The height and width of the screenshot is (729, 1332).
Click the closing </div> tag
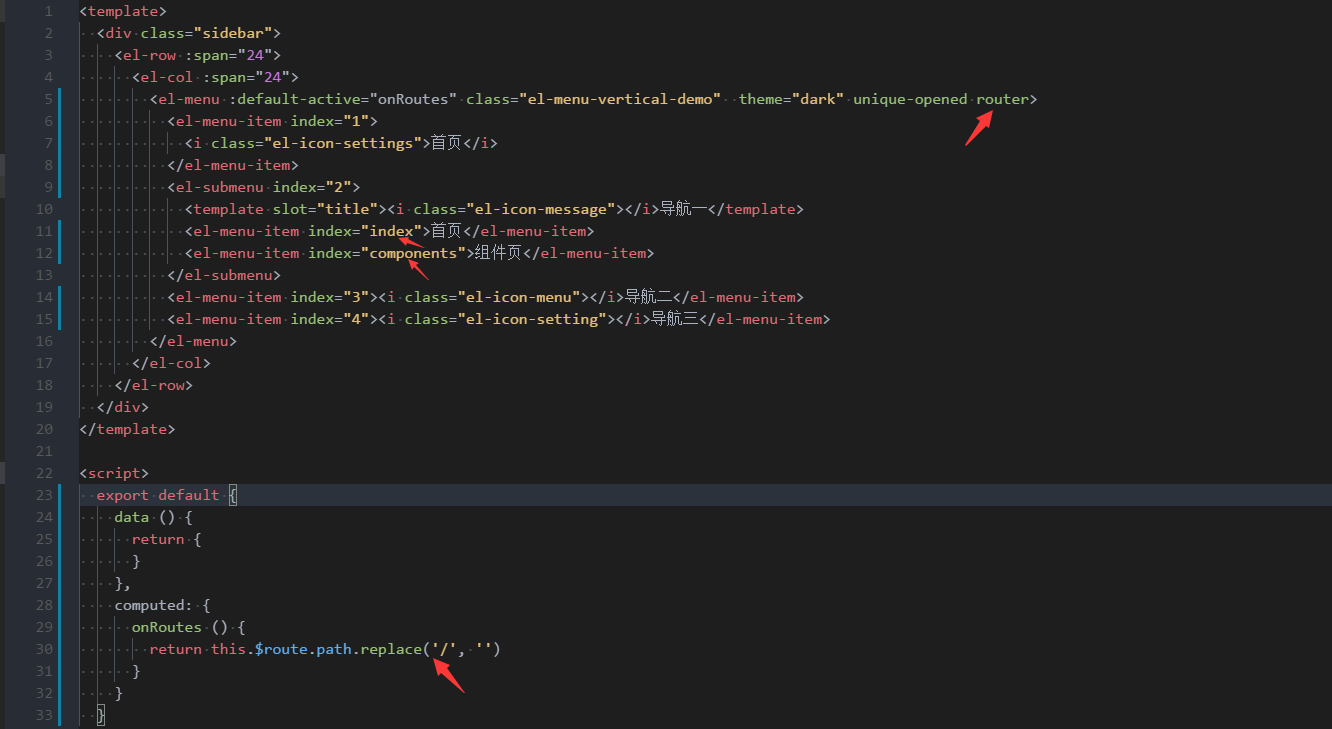click(123, 407)
